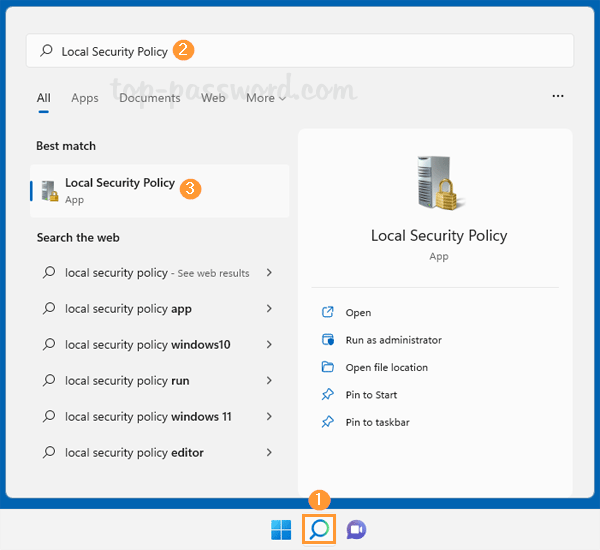
Task: Select 'local security policy run' web suggestion
Action: click(x=127, y=381)
